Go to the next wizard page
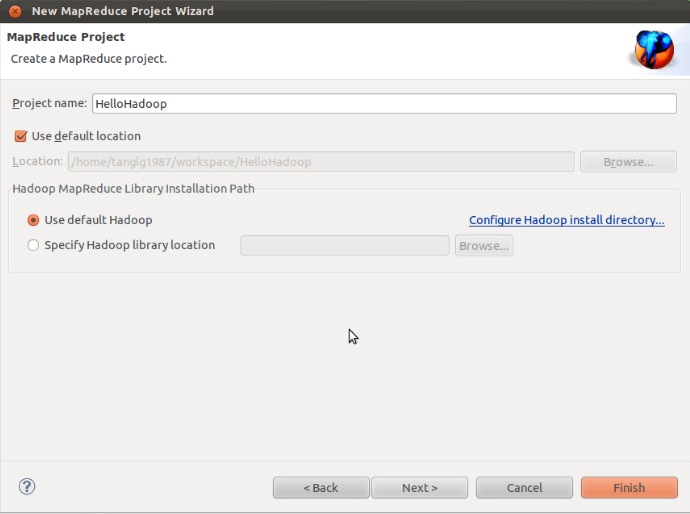Viewport: 690px width, 514px height. click(419, 488)
